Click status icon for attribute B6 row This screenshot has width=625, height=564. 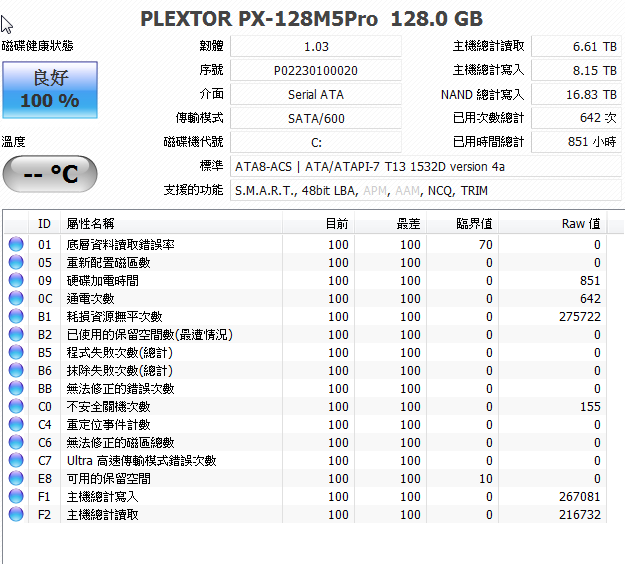pos(16,370)
